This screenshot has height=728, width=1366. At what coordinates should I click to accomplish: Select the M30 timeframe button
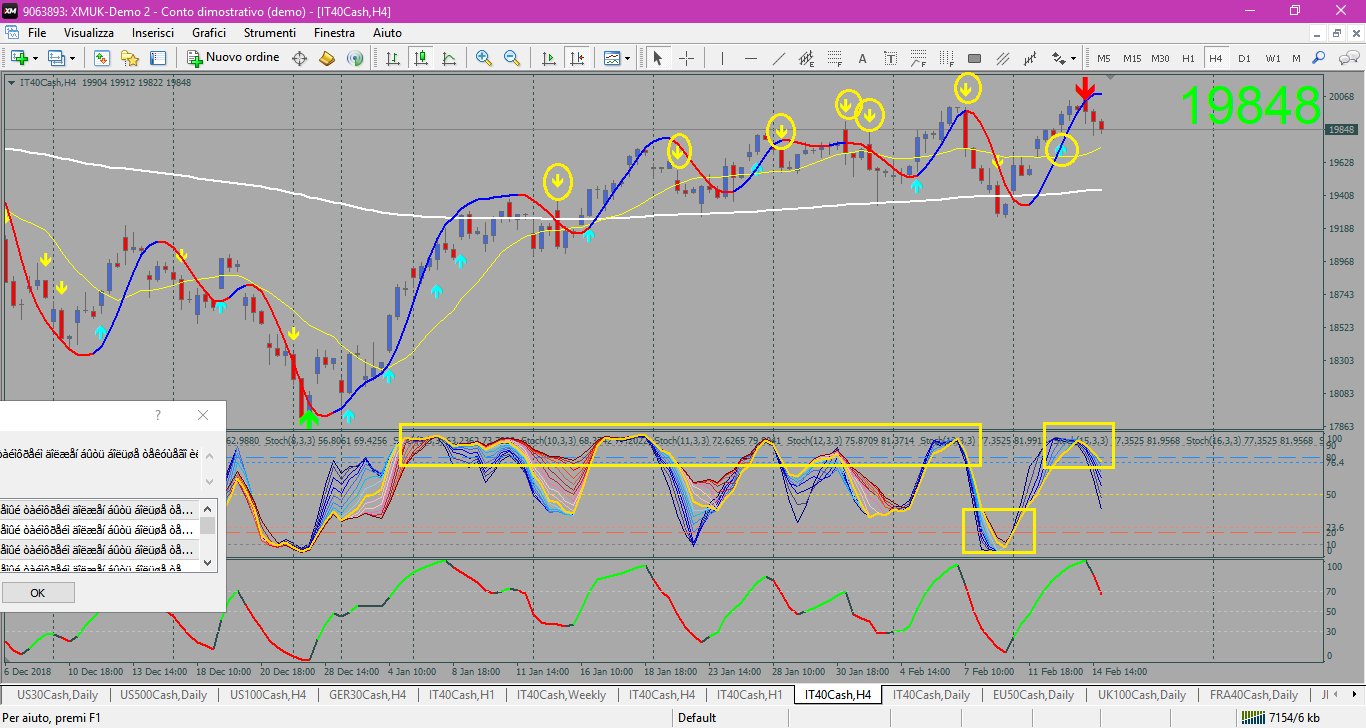click(1160, 58)
